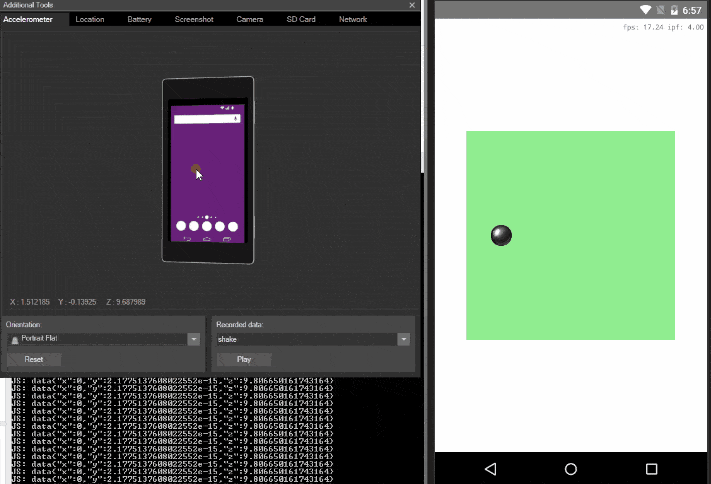This screenshot has width=711, height=484.
Task: Play the recorded shake data
Action: coord(244,359)
